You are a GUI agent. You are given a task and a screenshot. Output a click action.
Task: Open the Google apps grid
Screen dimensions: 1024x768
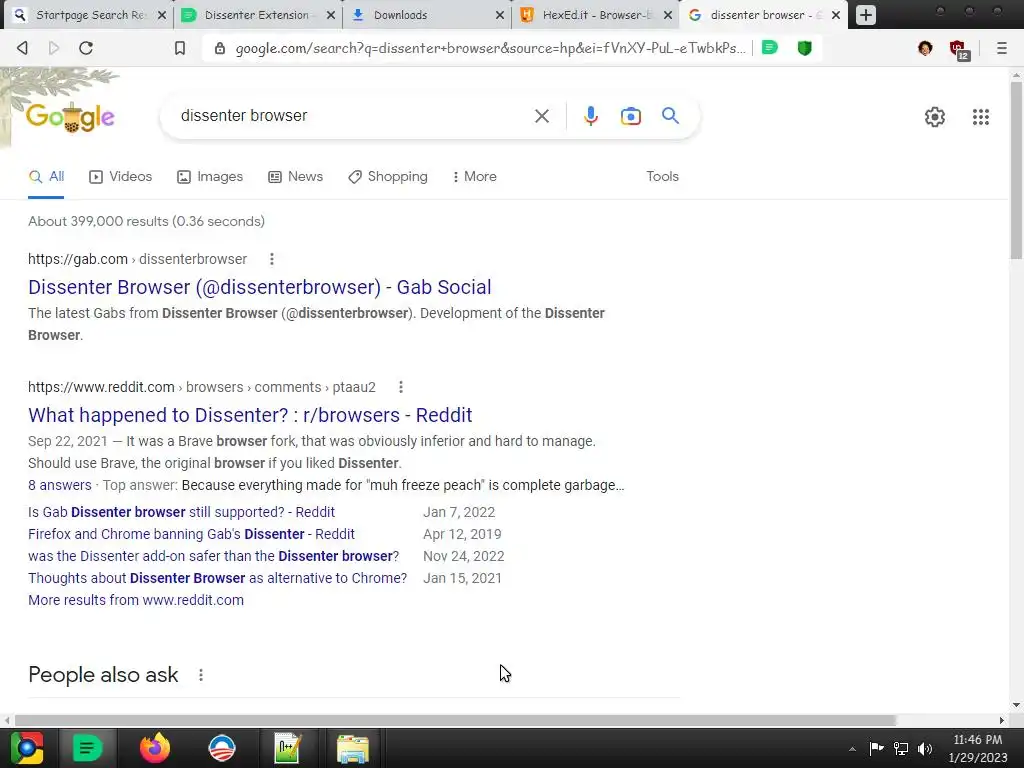pos(980,117)
